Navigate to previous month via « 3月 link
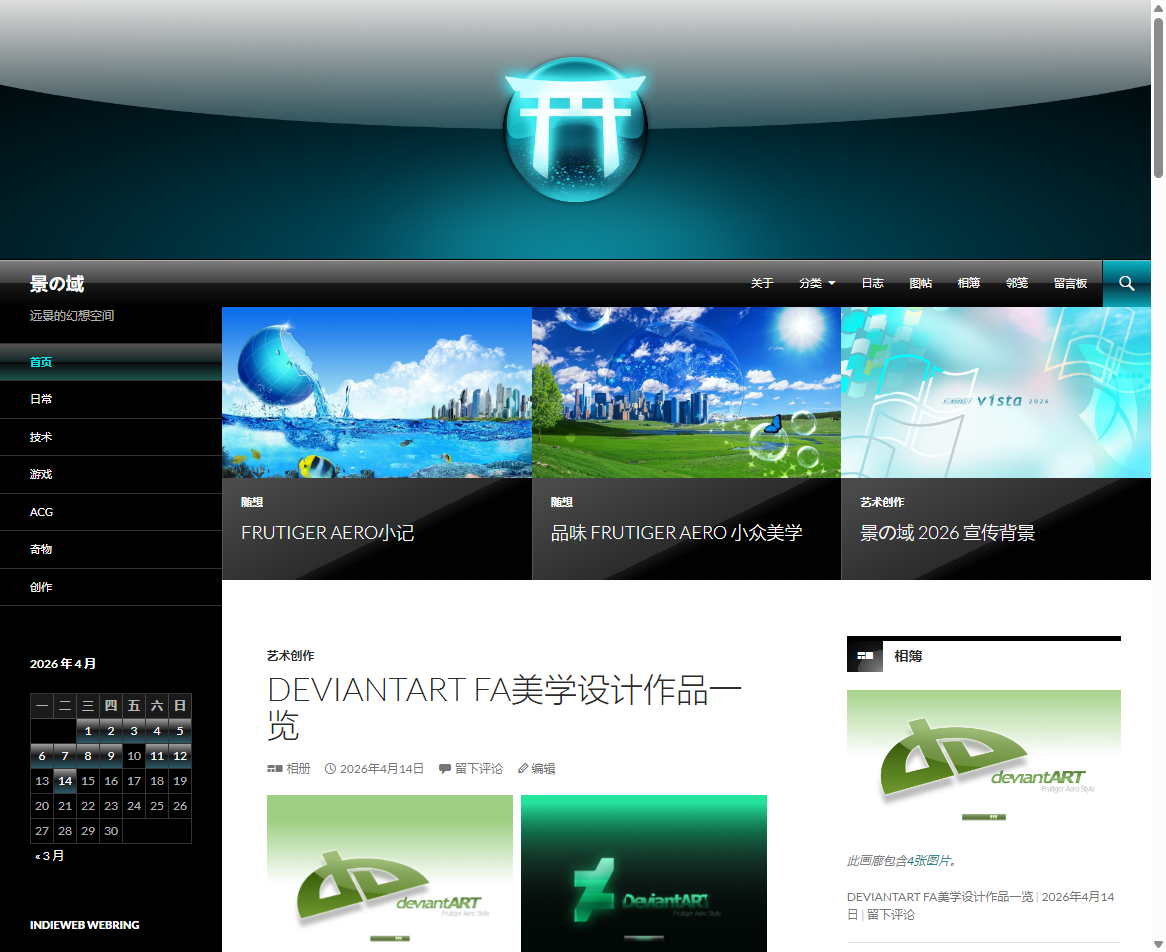The height and width of the screenshot is (952, 1166). [50, 856]
